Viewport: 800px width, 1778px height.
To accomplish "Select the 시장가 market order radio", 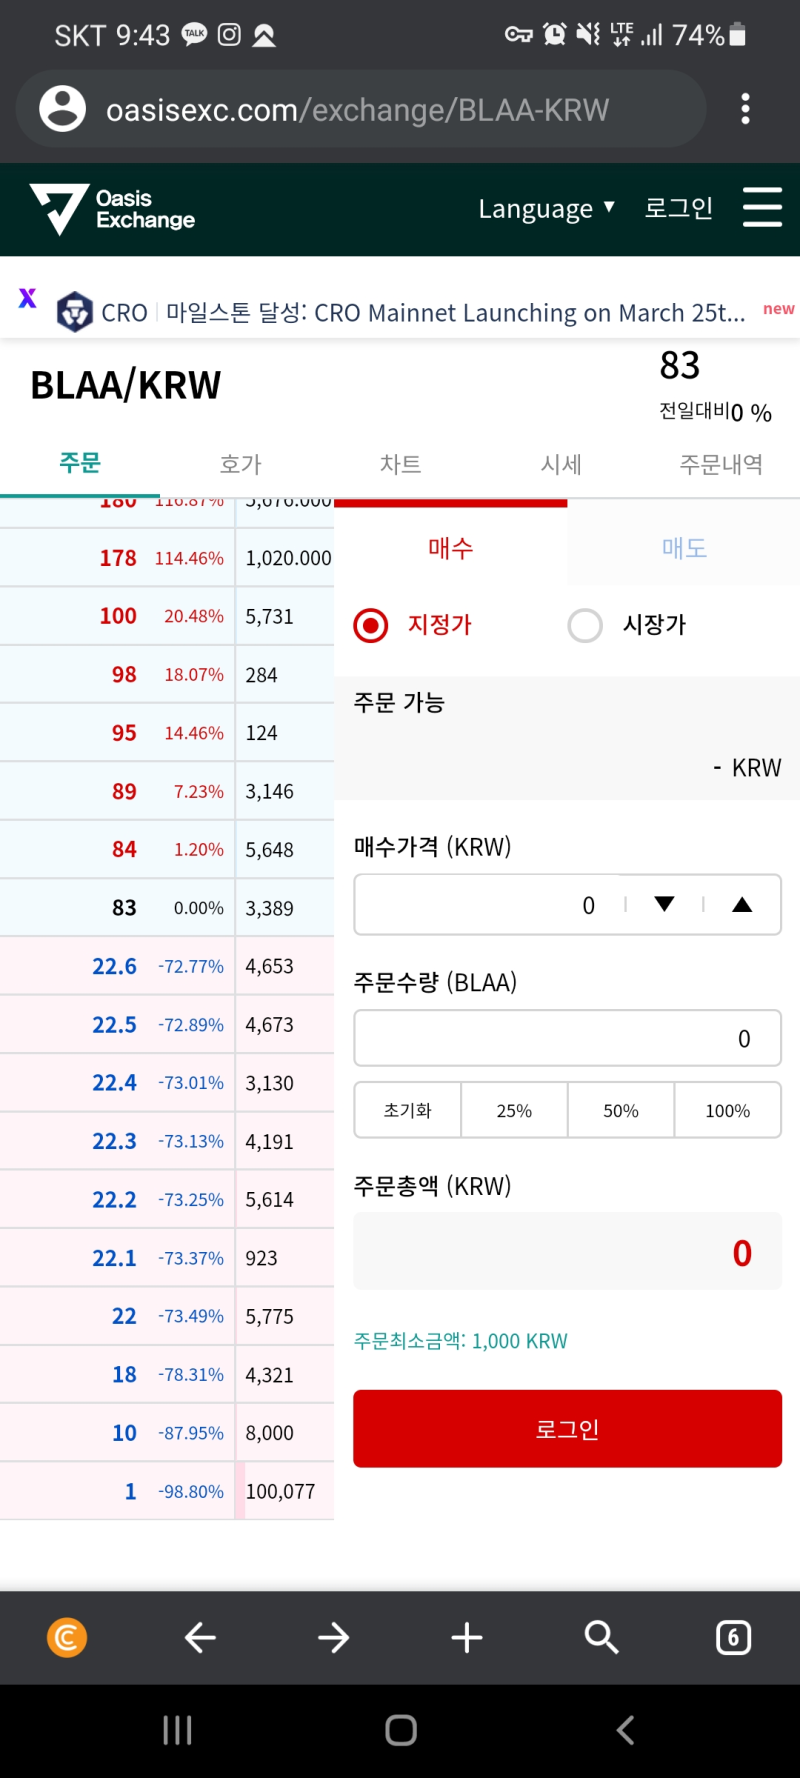I will [585, 625].
